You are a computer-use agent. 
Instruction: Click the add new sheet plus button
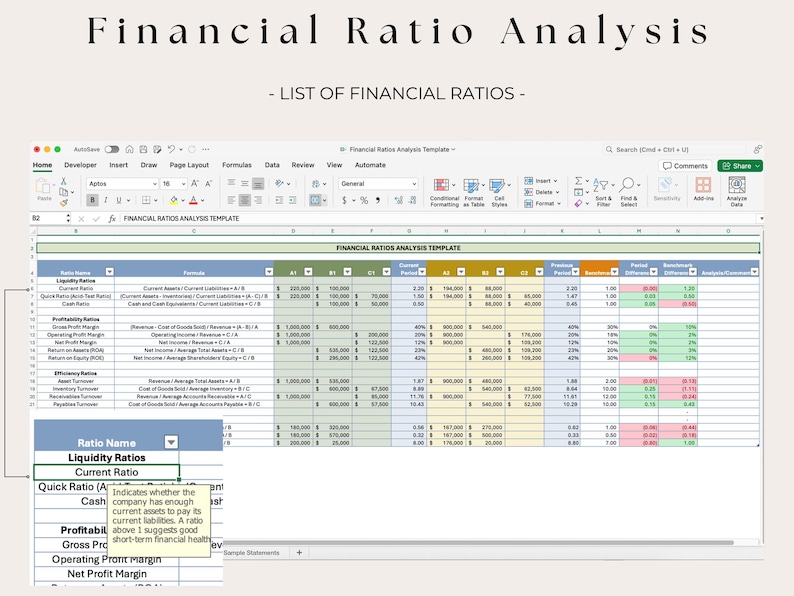(299, 552)
